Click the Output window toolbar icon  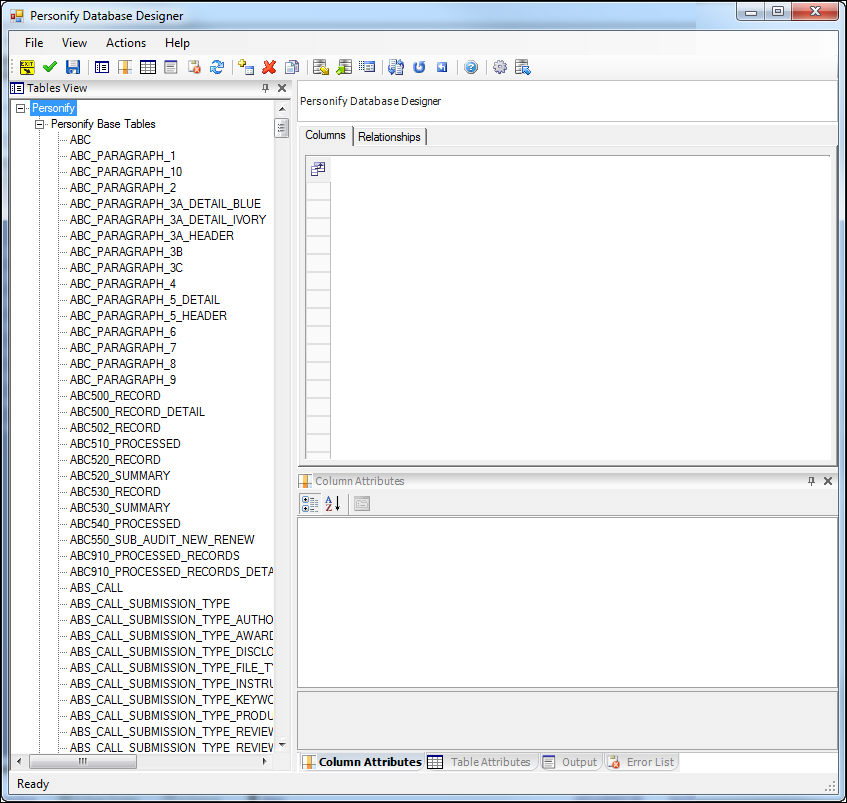[x=171, y=67]
